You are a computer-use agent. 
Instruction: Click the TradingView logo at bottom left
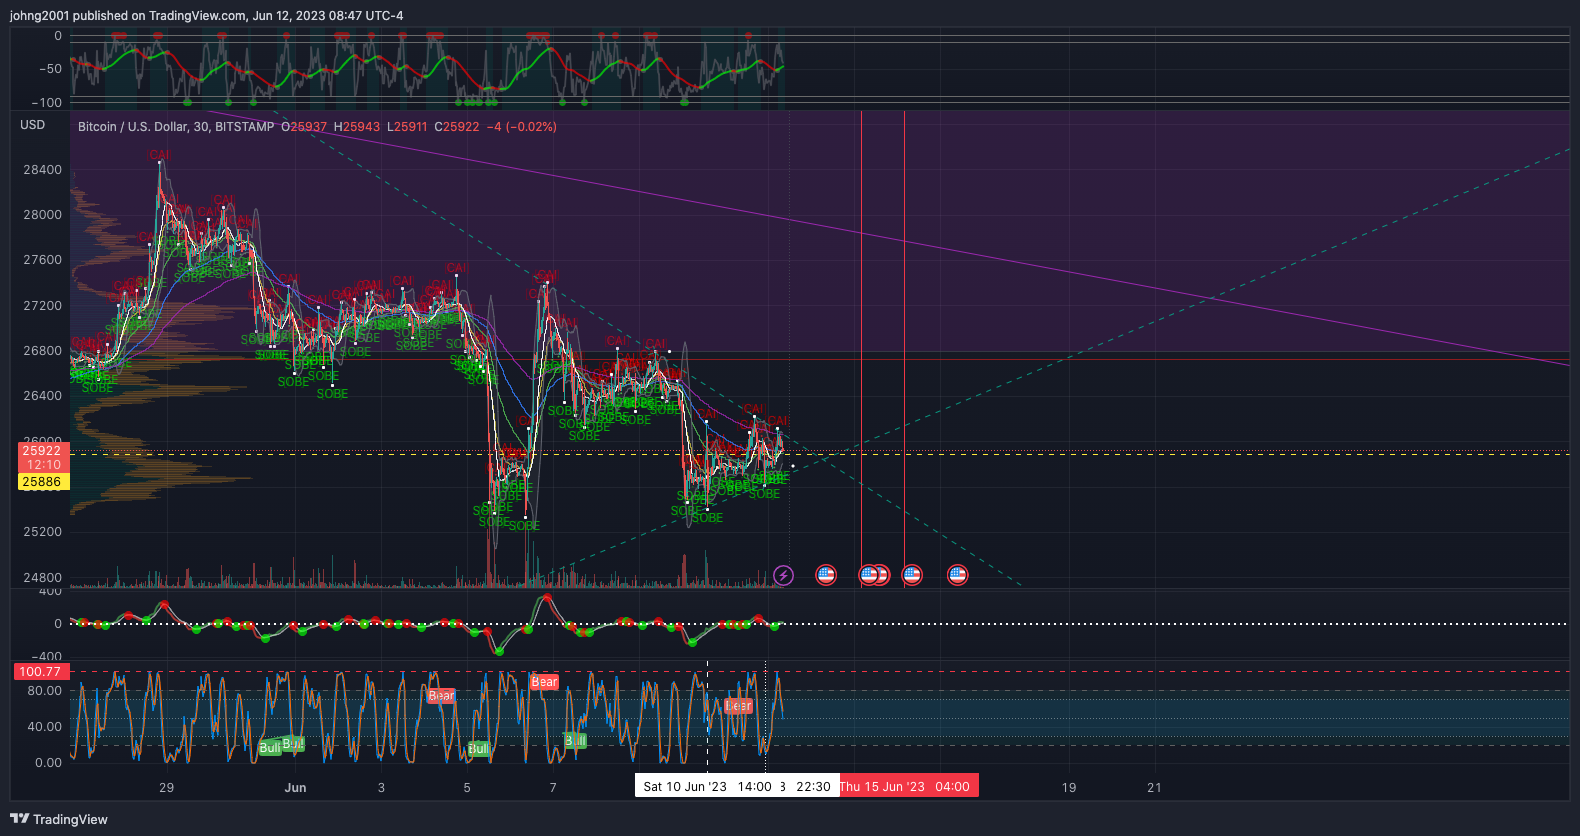[59, 819]
